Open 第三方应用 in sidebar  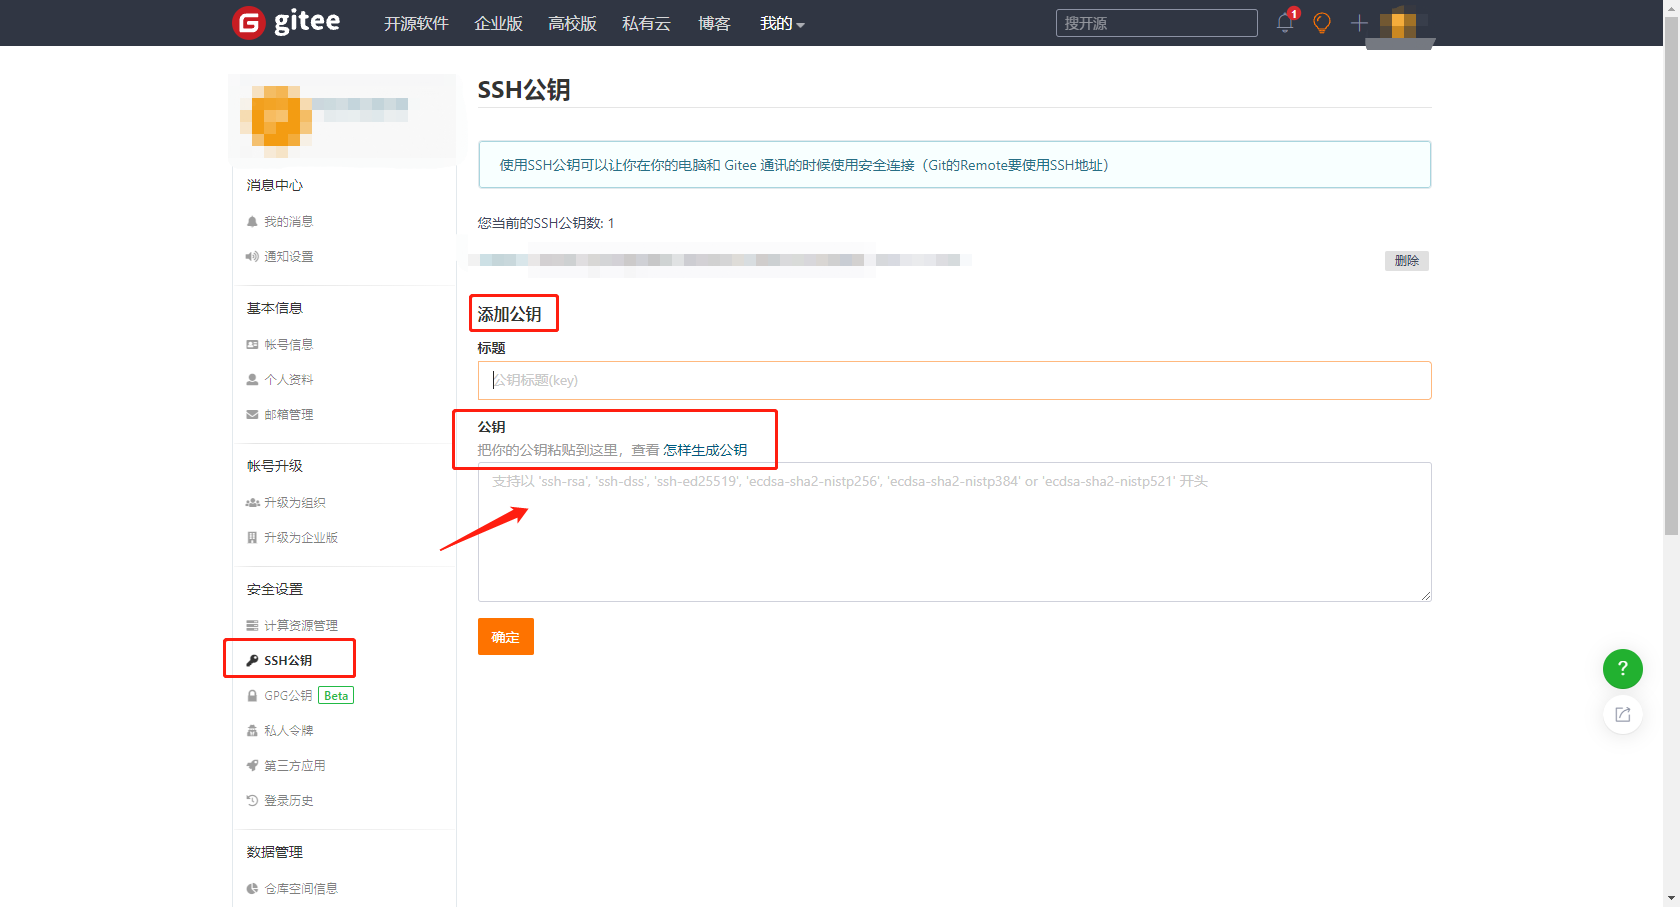pyautogui.click(x=285, y=766)
